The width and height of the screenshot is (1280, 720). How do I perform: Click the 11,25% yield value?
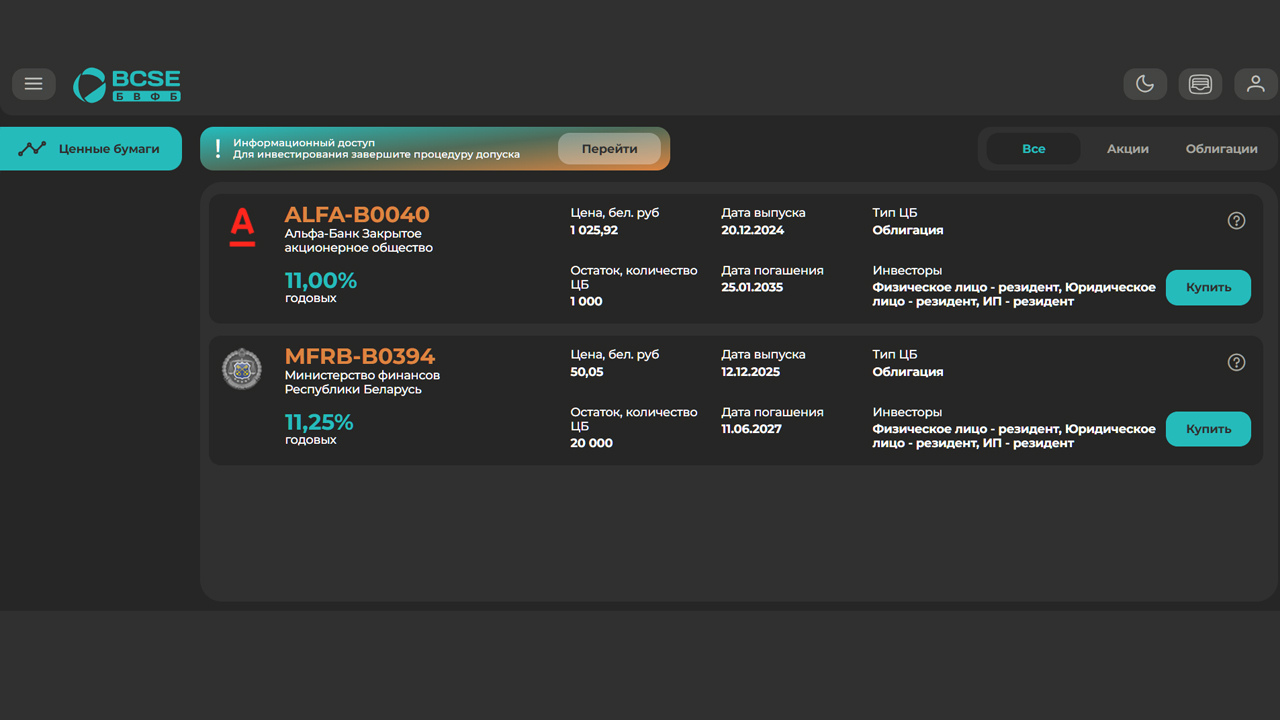319,422
